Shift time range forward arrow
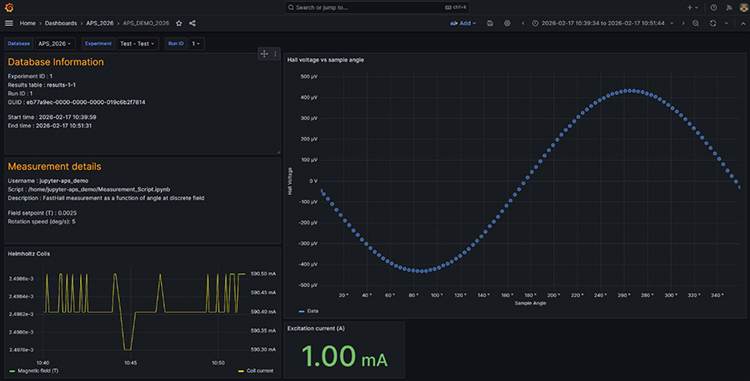Screen dimensions: 750x381 (x=683, y=23)
